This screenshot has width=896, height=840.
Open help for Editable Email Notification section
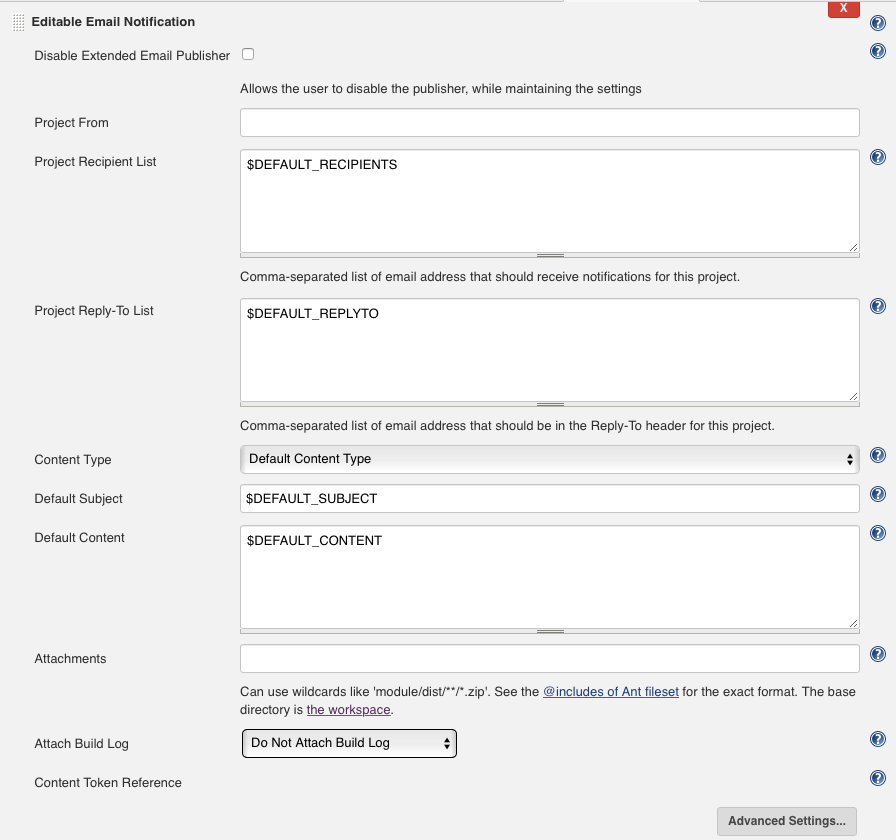coord(878,22)
